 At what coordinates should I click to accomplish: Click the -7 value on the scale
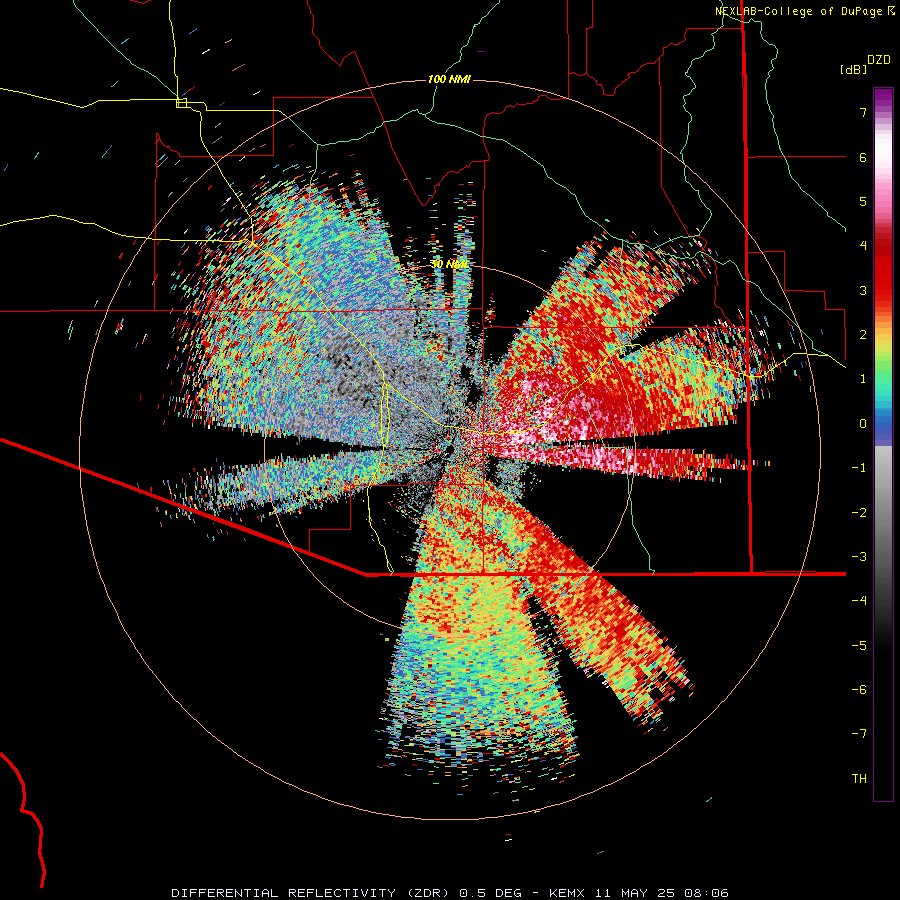[859, 734]
